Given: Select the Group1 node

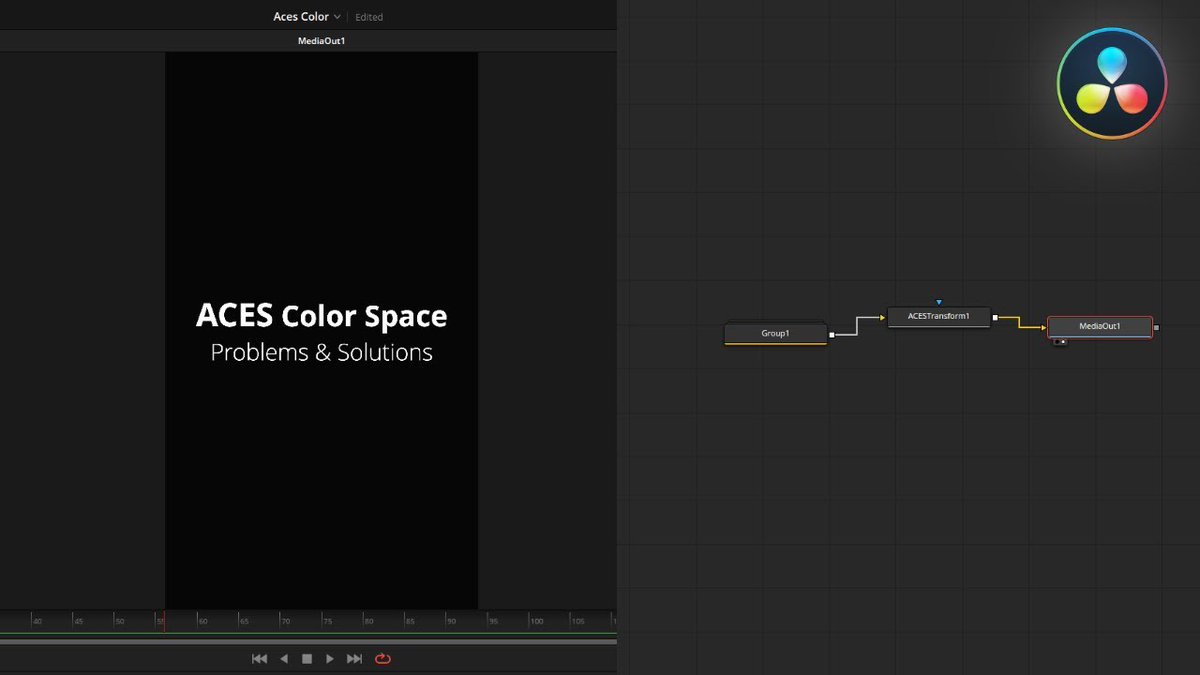Looking at the screenshot, I should tap(775, 333).
